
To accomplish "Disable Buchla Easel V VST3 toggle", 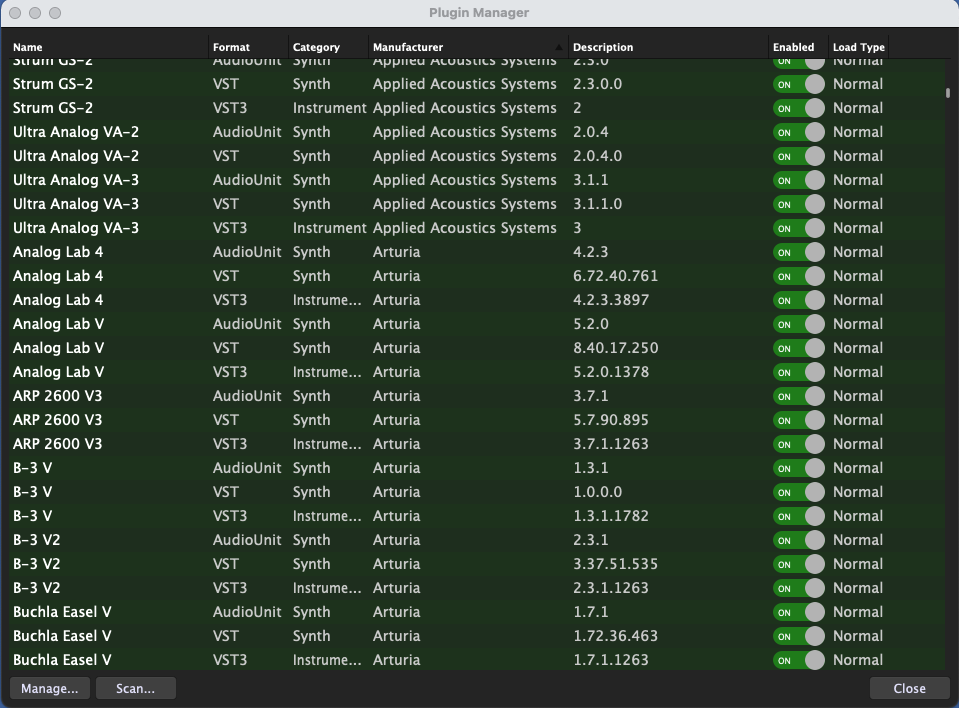I will click(x=799, y=660).
